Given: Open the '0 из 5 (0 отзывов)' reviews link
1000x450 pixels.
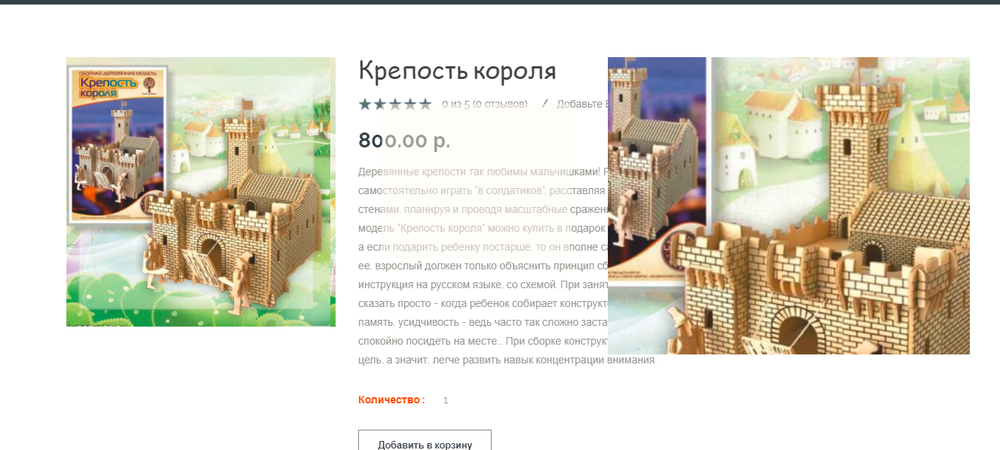Looking at the screenshot, I should pyautogui.click(x=484, y=104).
